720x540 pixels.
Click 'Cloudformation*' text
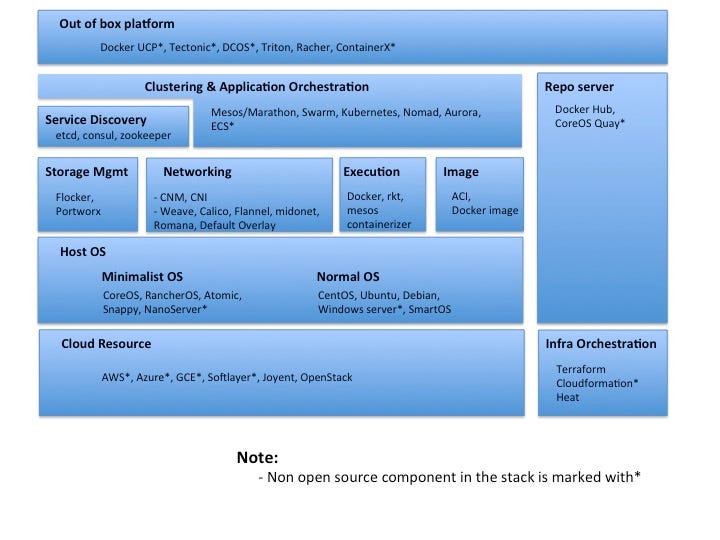click(597, 383)
